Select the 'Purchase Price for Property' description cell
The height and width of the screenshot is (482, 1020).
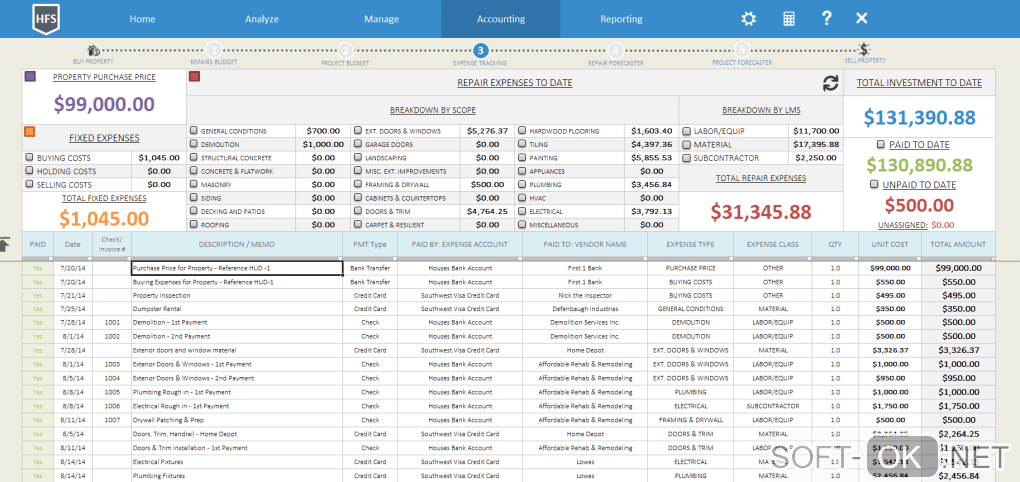[237, 268]
